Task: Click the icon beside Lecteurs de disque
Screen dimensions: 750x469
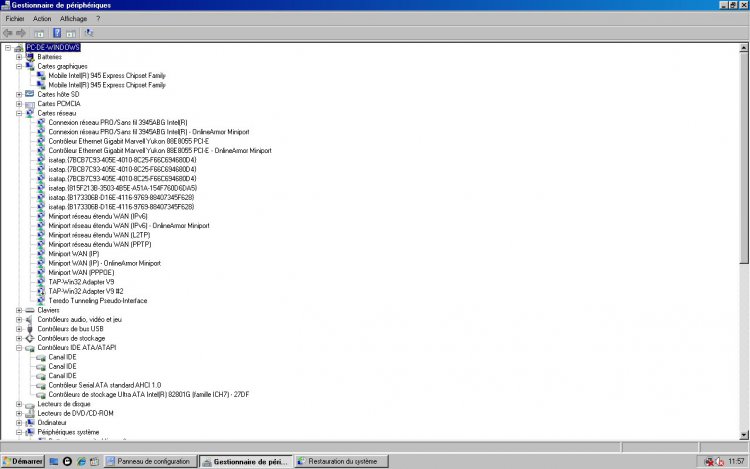Action: [x=30, y=404]
